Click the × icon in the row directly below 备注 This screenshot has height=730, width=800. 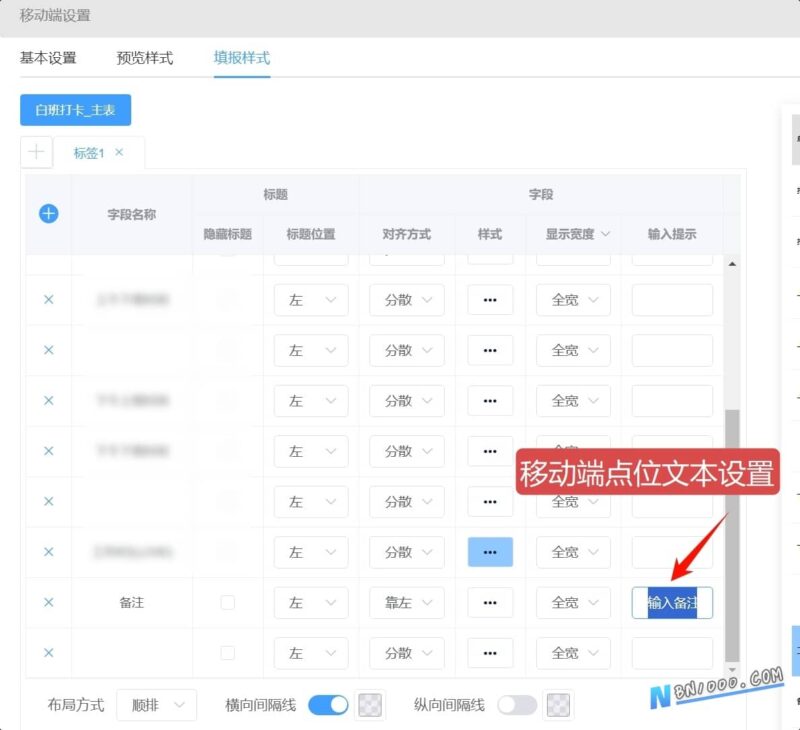click(48, 653)
